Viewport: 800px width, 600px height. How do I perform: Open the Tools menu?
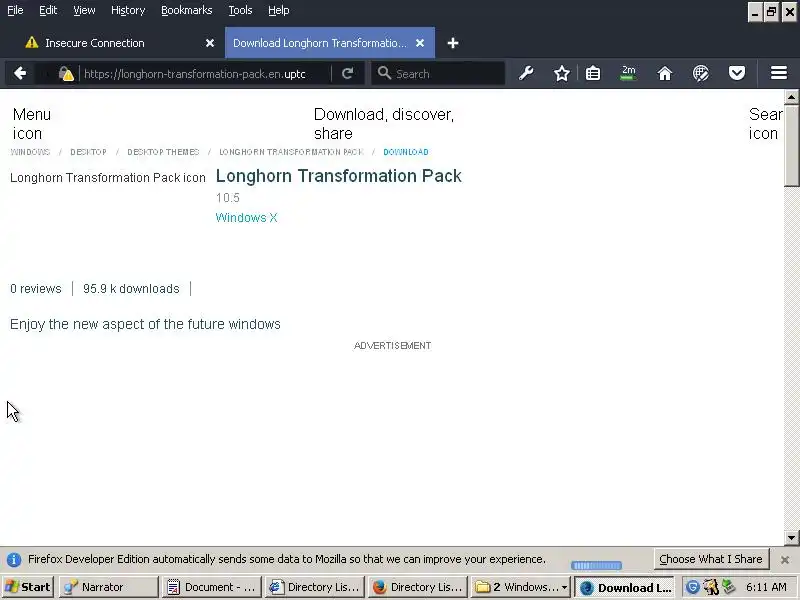(240, 10)
